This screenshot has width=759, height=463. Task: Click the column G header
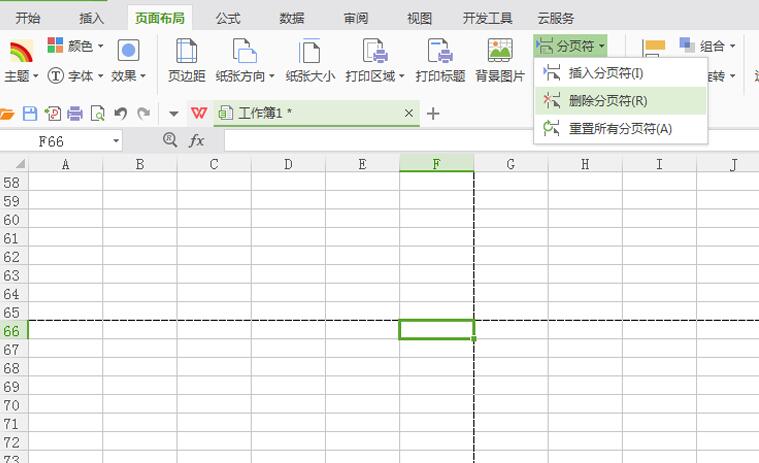tap(510, 164)
